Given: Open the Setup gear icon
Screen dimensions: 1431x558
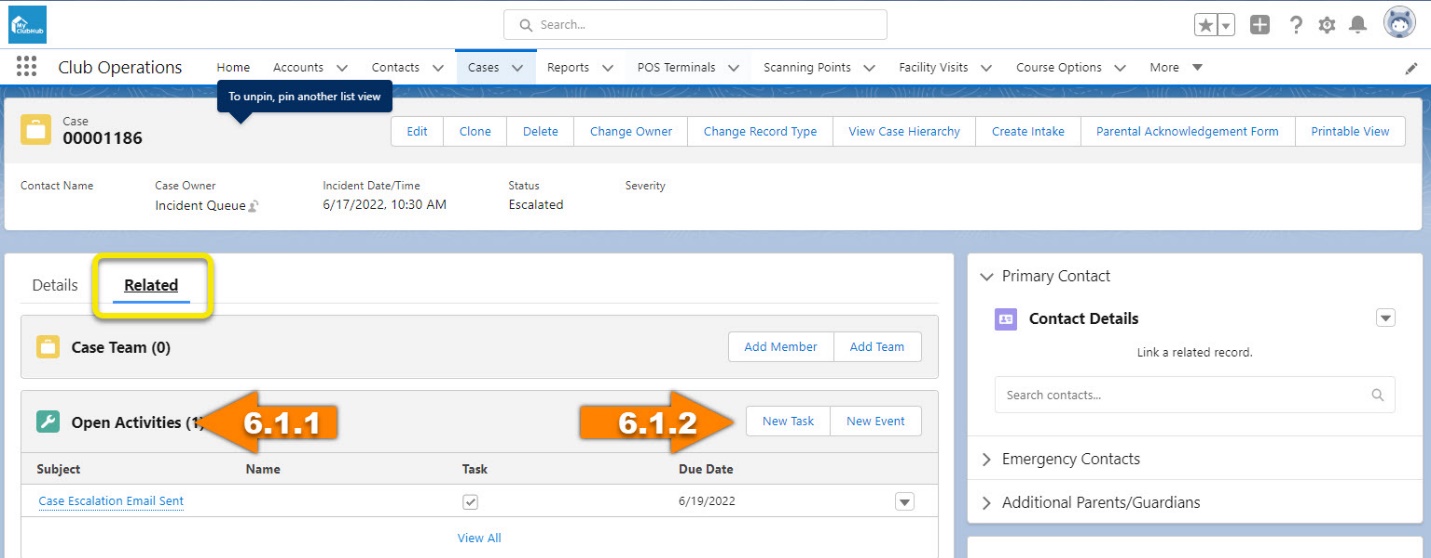Looking at the screenshot, I should [x=1327, y=25].
